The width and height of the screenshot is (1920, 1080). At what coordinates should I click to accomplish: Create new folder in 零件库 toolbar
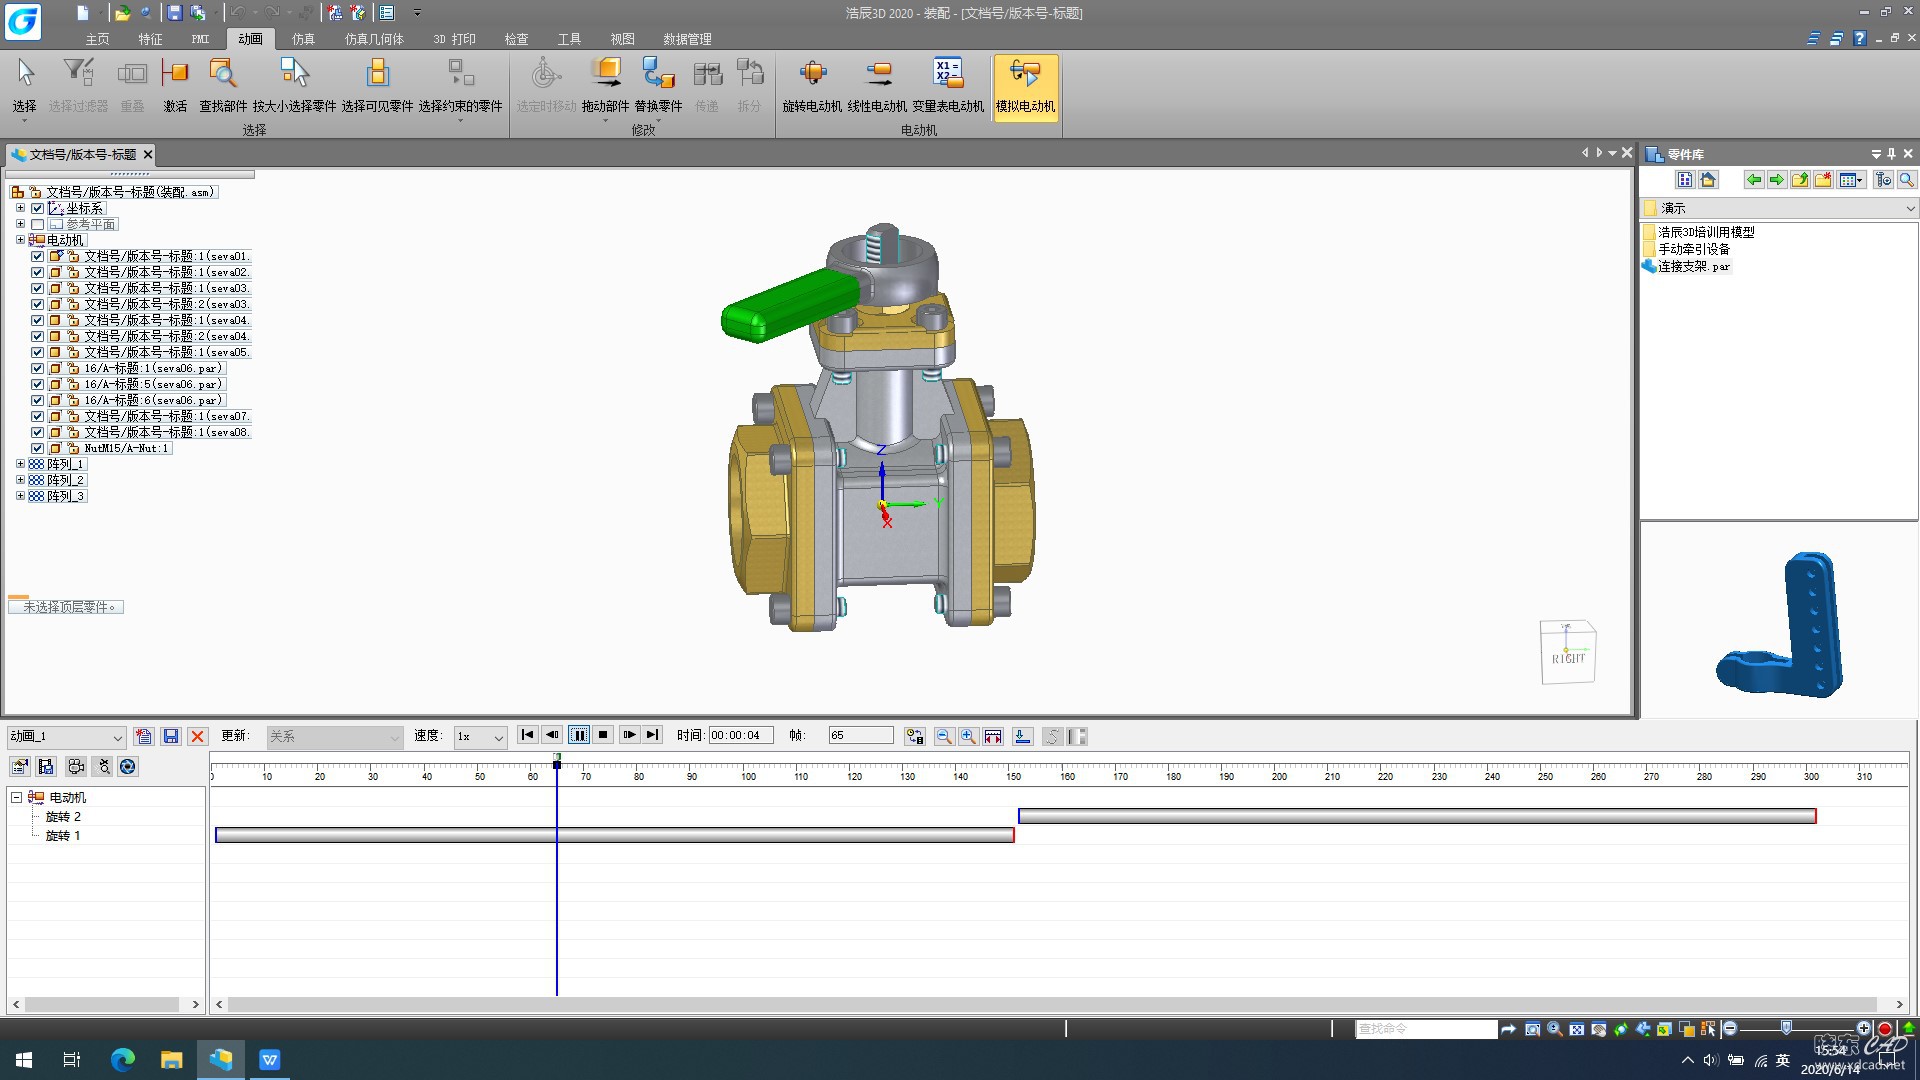[x=1823, y=180]
